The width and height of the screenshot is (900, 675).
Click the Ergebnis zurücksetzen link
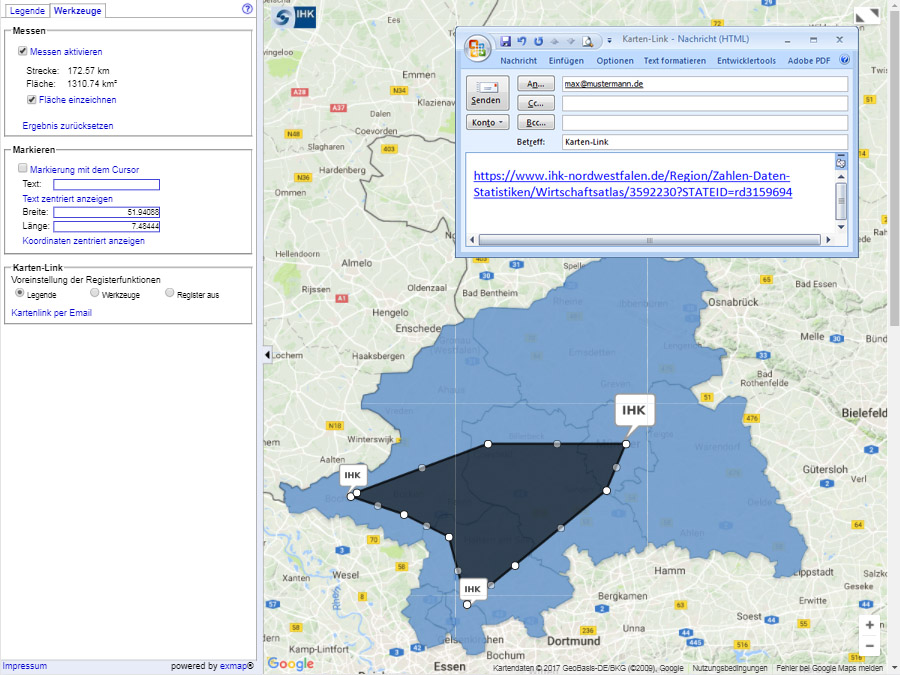click(x=68, y=126)
